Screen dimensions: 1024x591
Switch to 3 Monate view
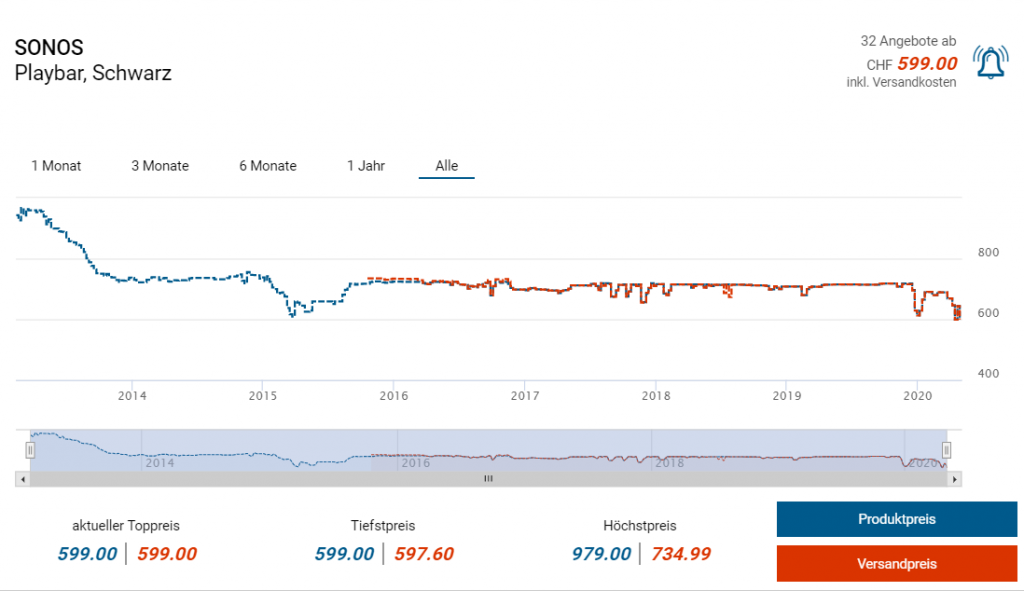[160, 166]
